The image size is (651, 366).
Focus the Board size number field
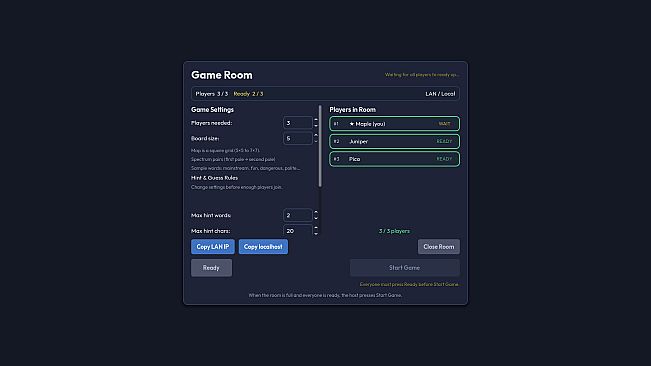point(297,138)
